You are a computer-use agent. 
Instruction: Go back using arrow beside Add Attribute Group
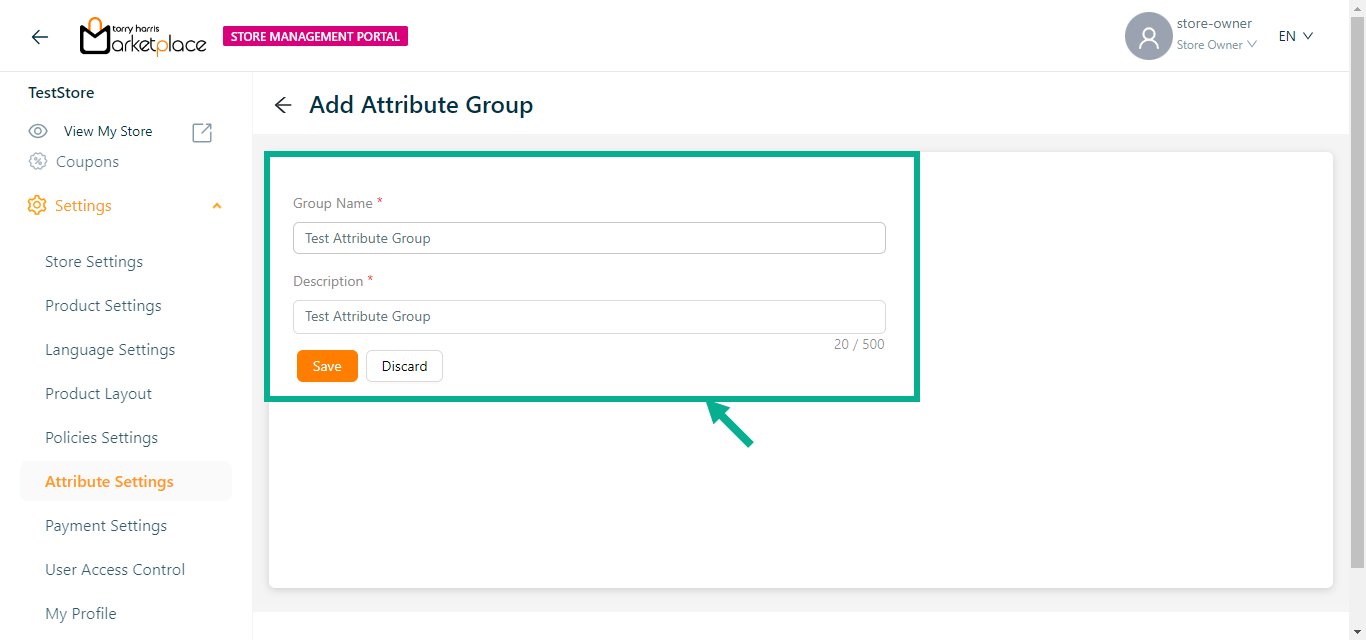(283, 105)
